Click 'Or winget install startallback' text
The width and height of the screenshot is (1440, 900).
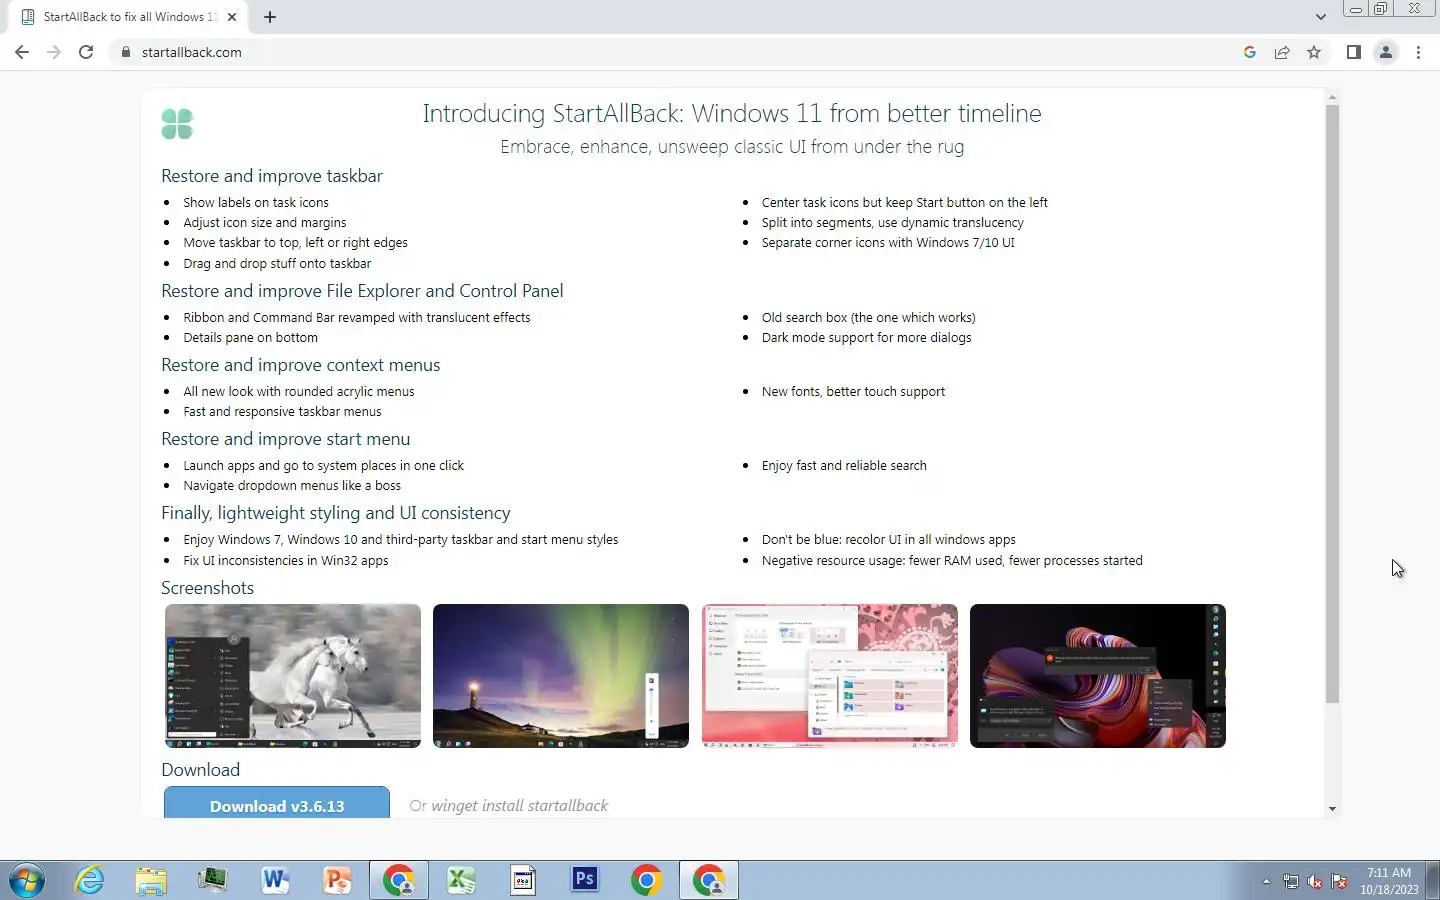coord(509,806)
